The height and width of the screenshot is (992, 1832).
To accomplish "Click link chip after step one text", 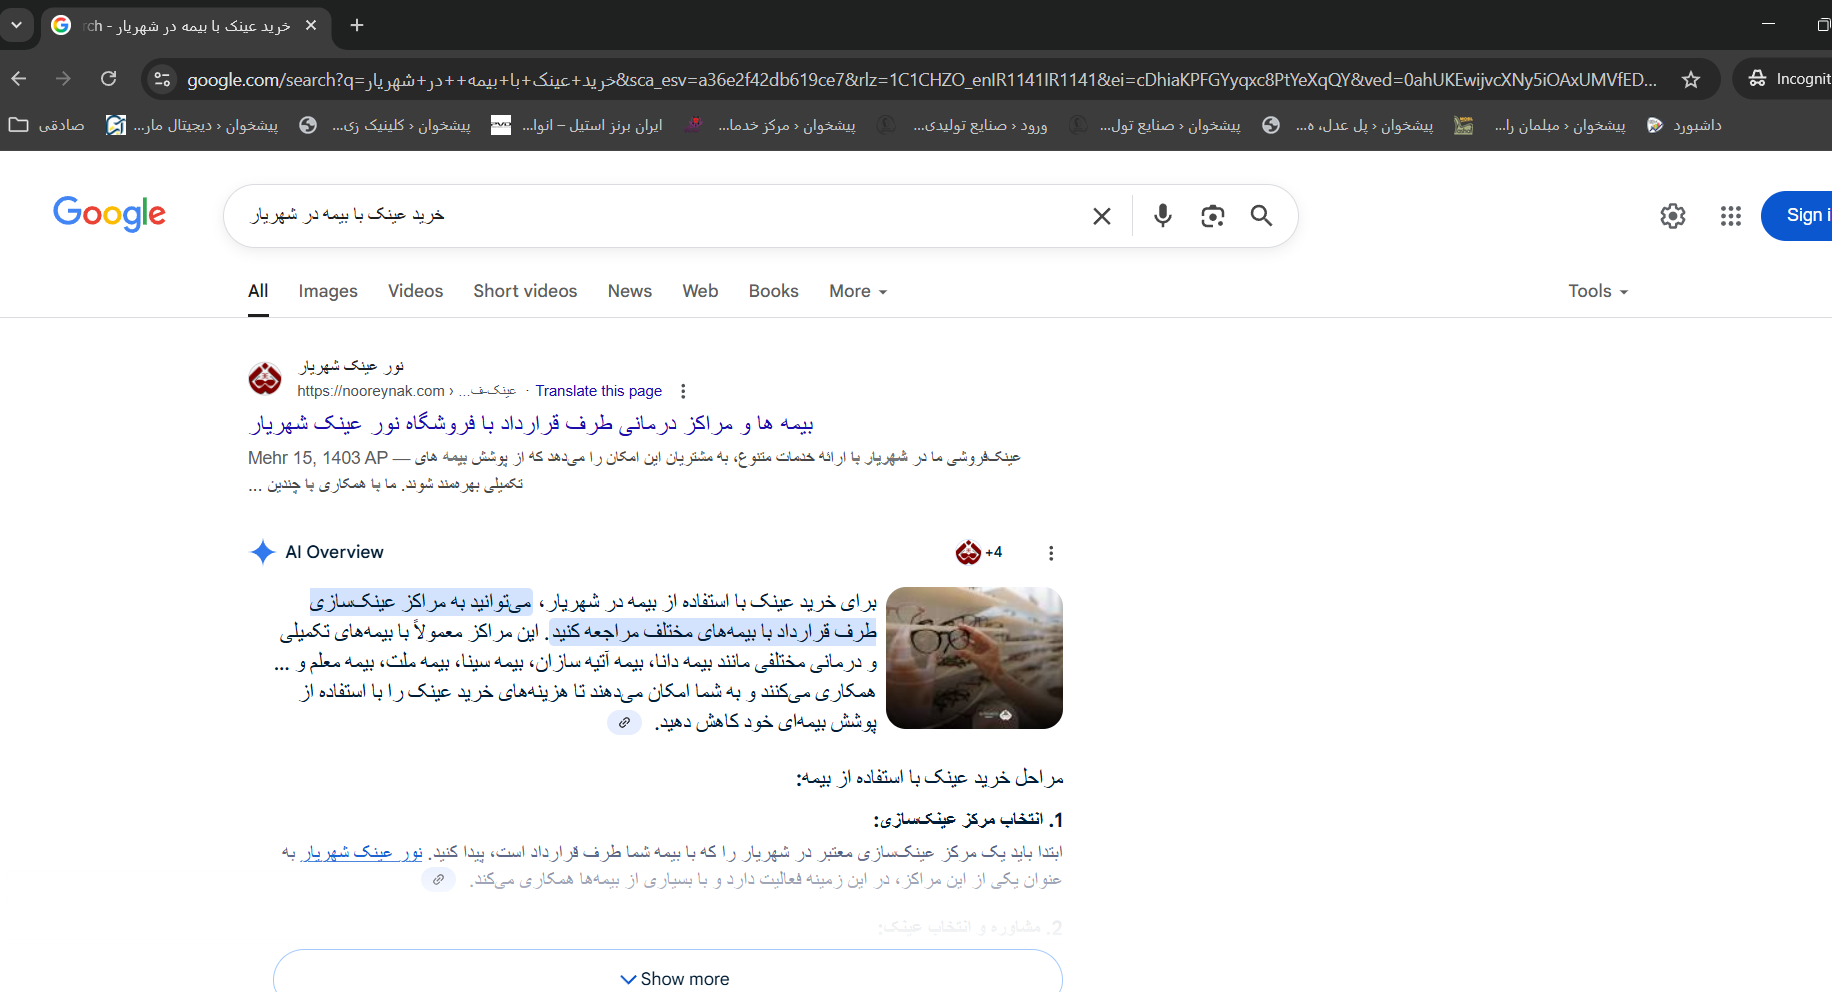I will [438, 879].
